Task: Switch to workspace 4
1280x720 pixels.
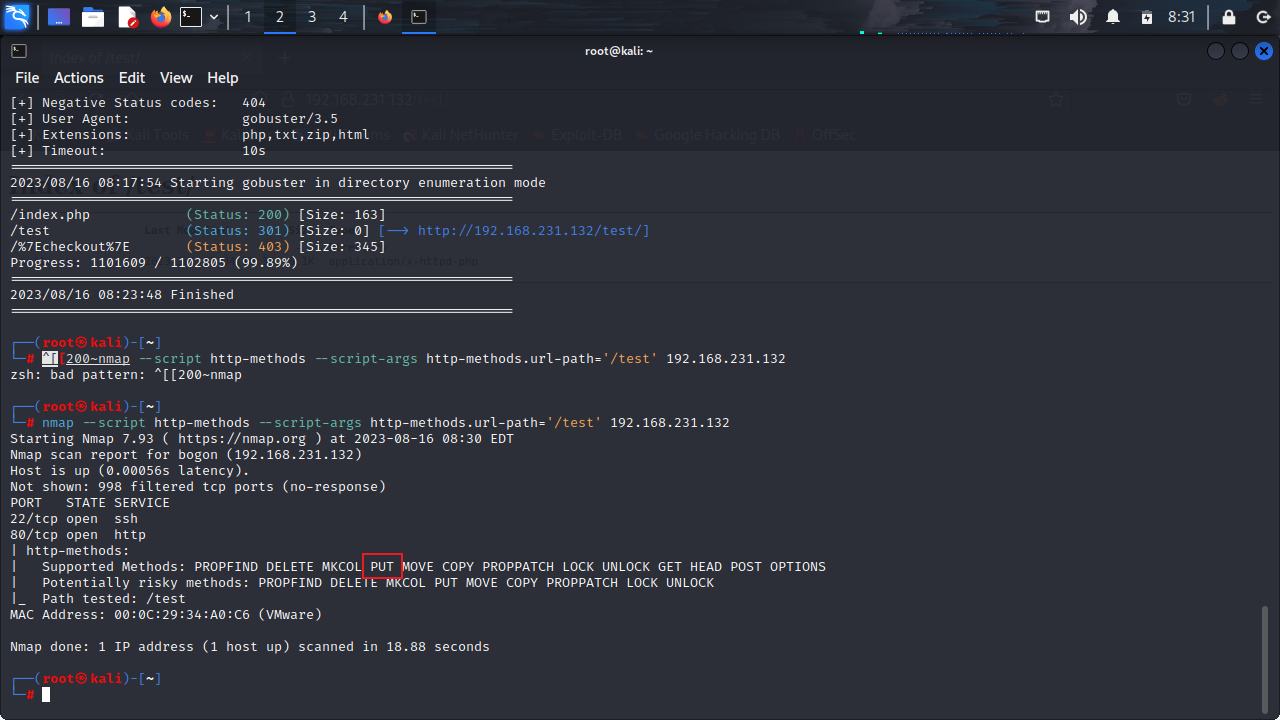Action: tap(343, 17)
